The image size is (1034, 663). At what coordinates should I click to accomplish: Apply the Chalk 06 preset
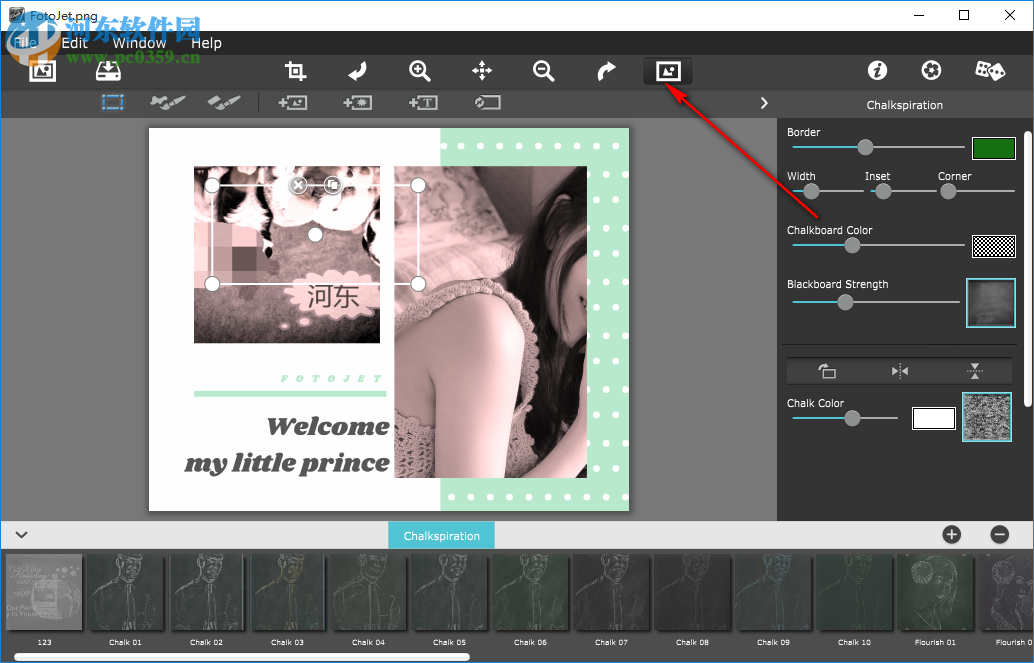(530, 592)
